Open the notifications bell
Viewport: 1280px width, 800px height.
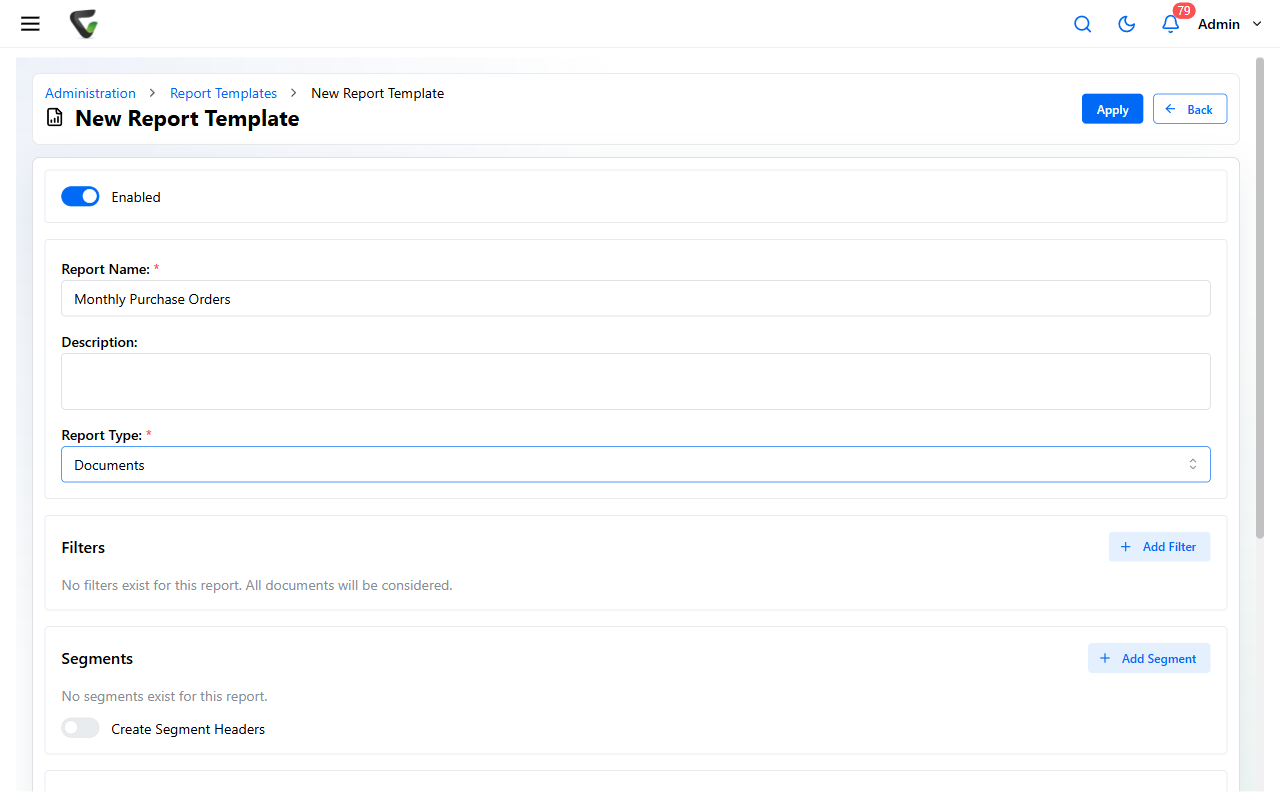pos(1170,24)
